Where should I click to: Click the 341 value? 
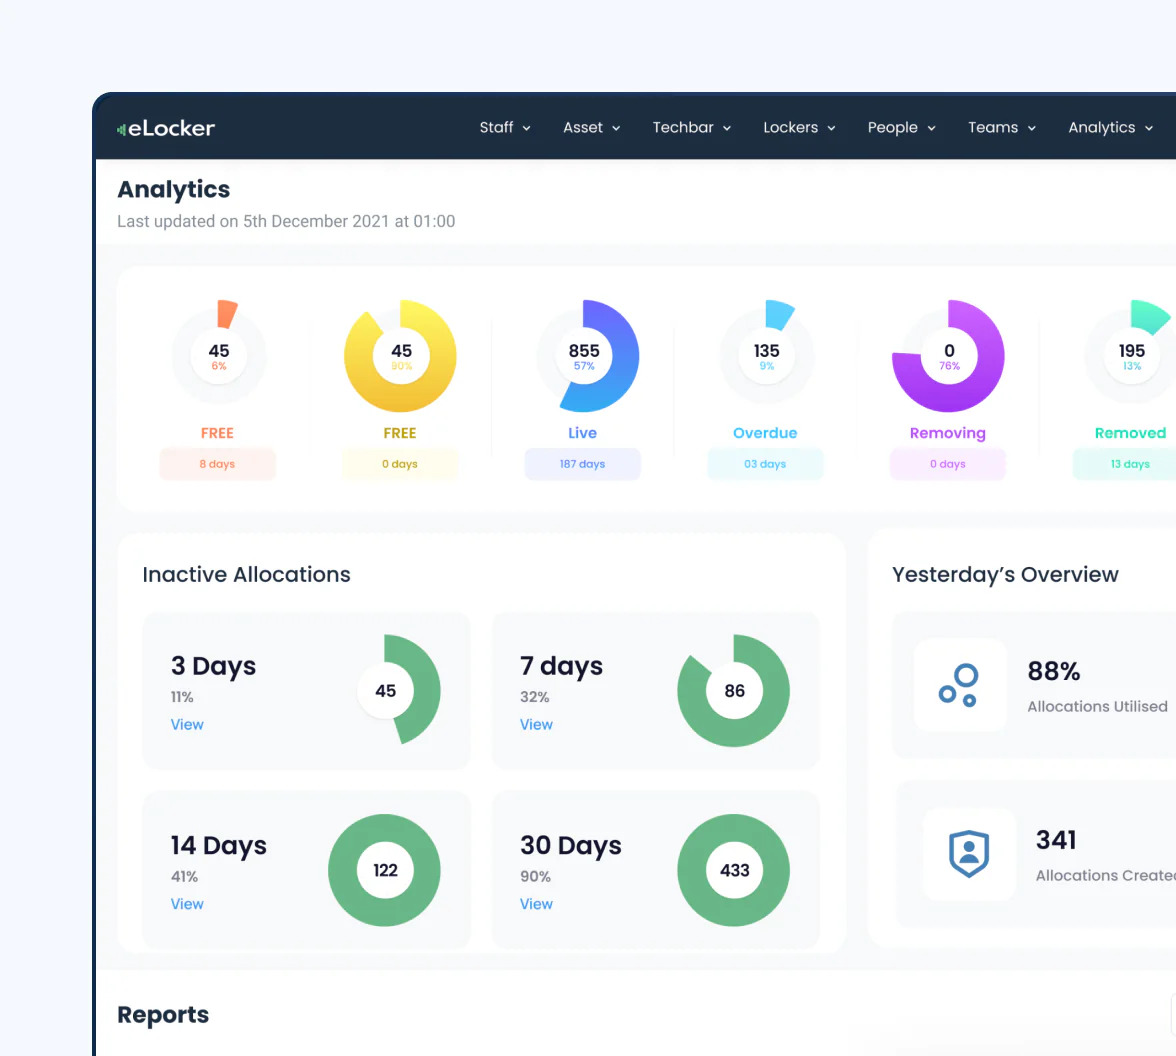1056,839
